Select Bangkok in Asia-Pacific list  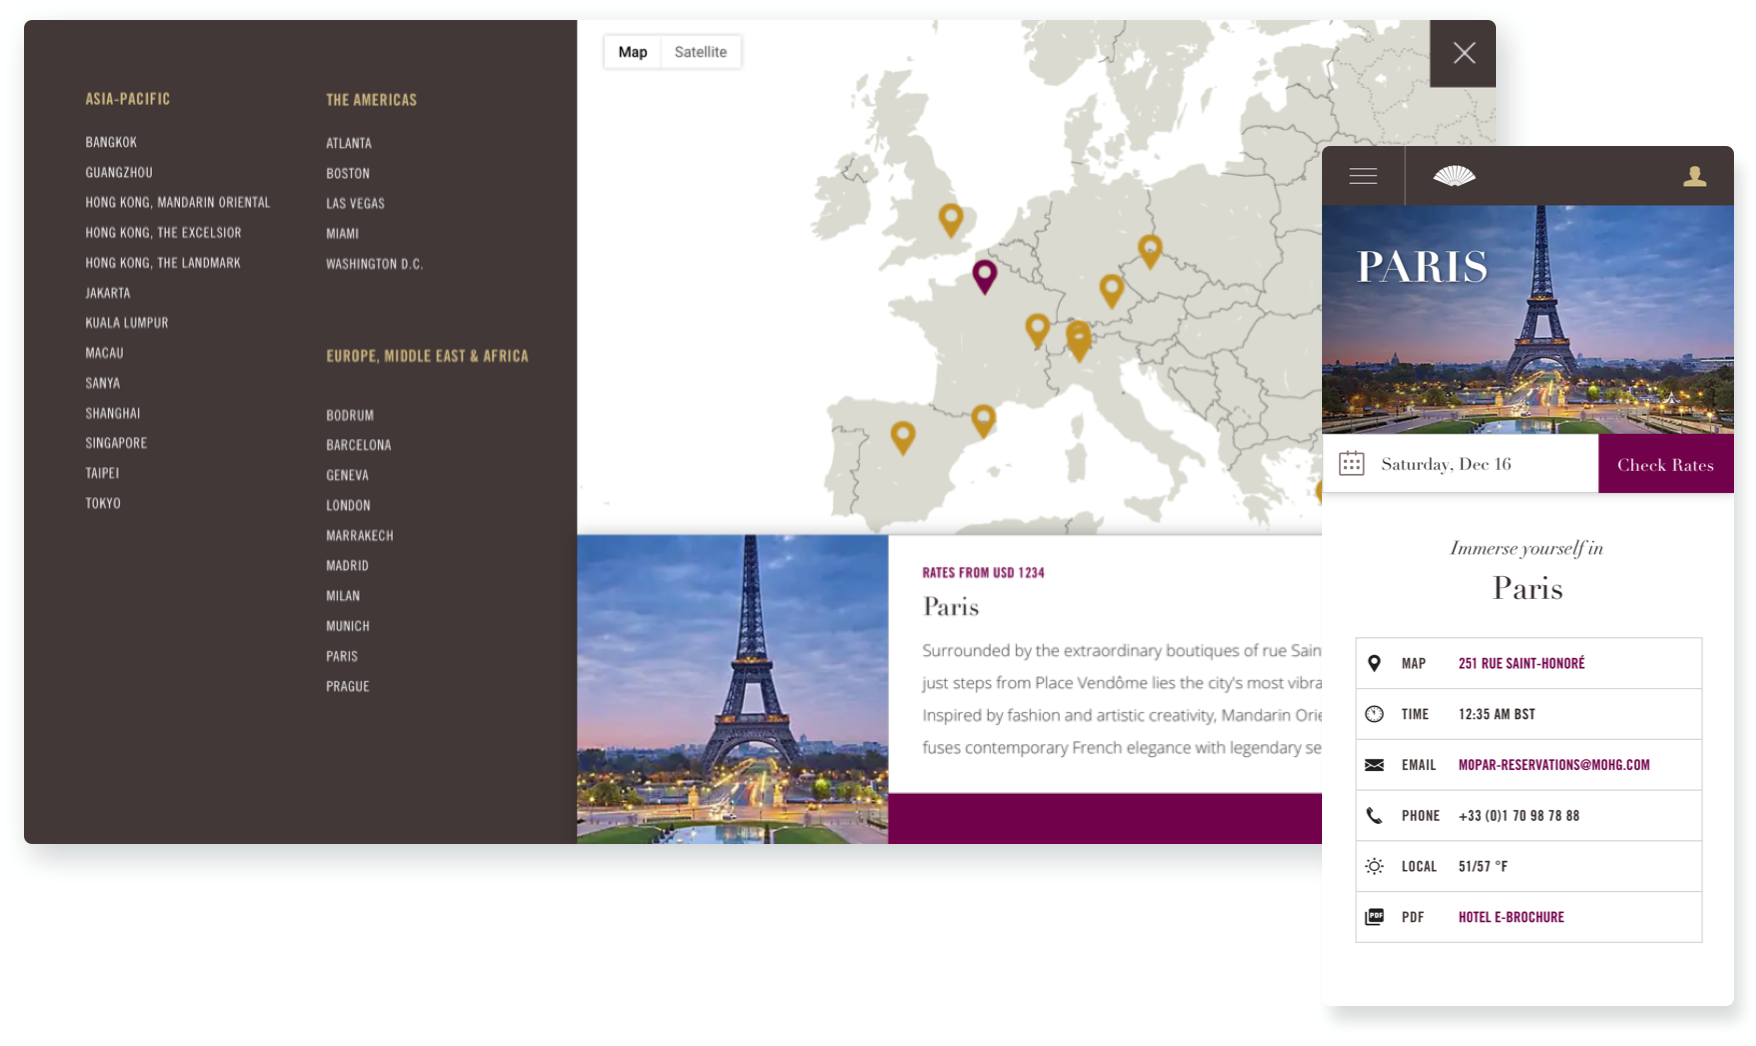[111, 142]
